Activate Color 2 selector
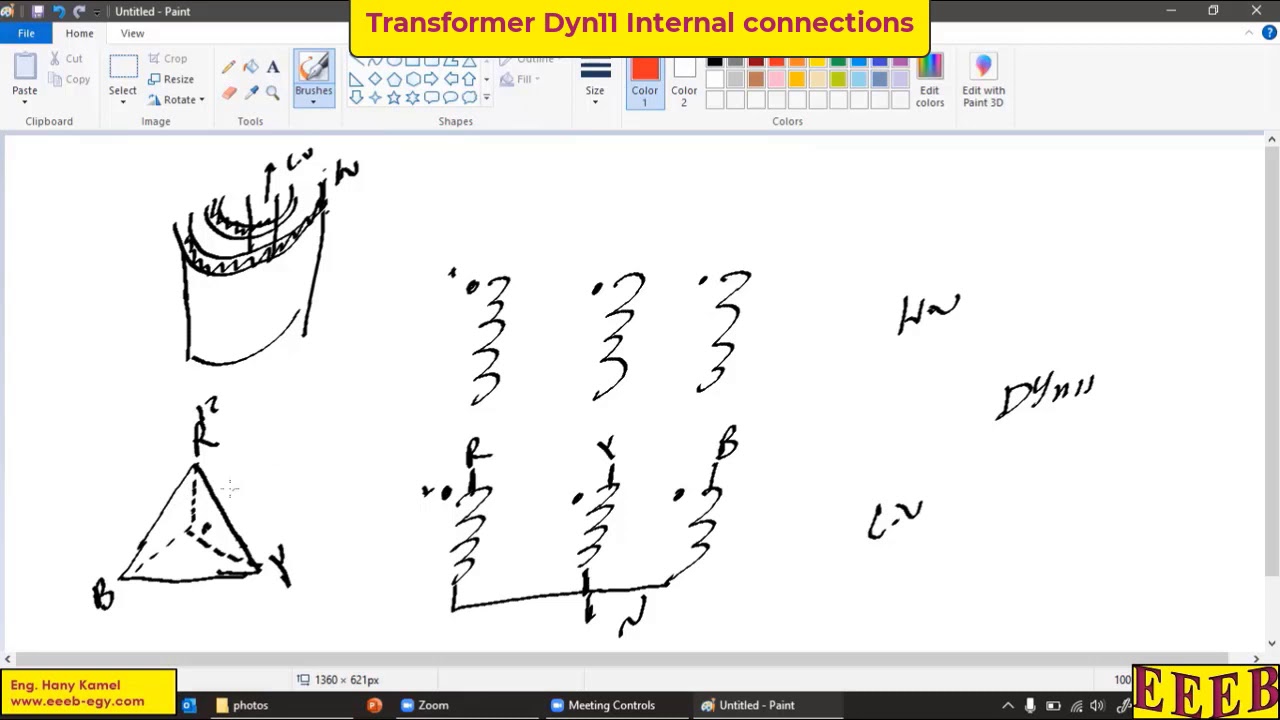This screenshot has width=1280, height=720. tap(684, 82)
